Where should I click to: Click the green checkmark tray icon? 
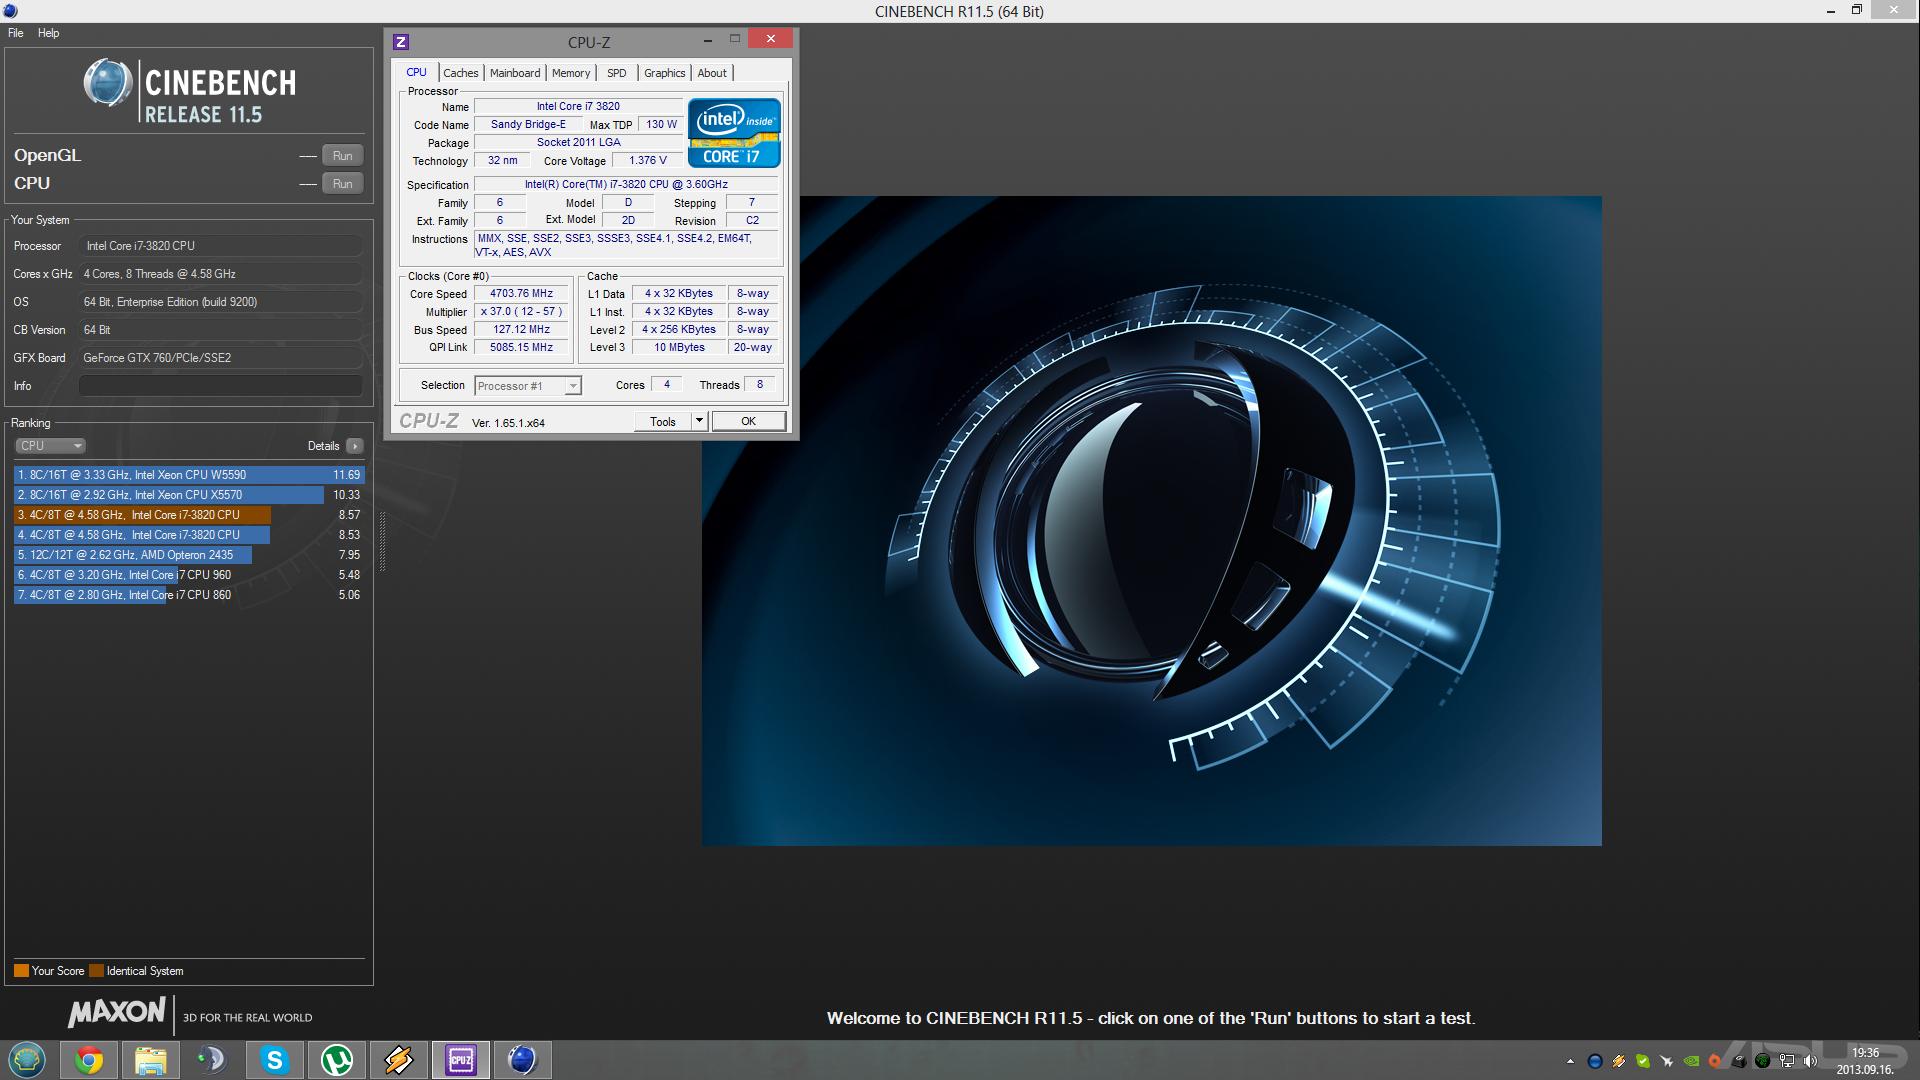tap(1643, 1061)
